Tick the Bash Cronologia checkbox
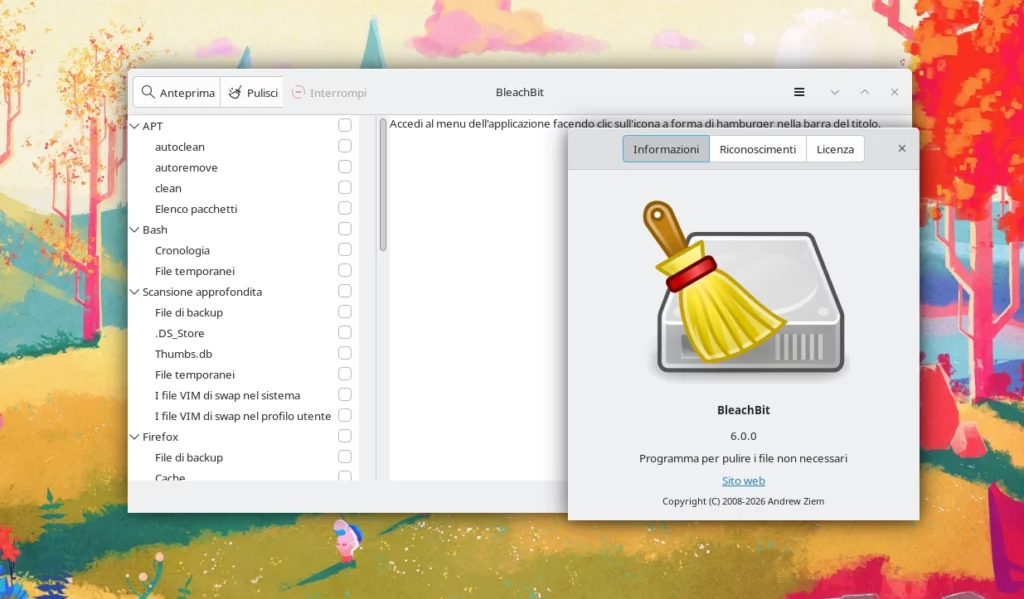The width and height of the screenshot is (1024, 599). [345, 250]
